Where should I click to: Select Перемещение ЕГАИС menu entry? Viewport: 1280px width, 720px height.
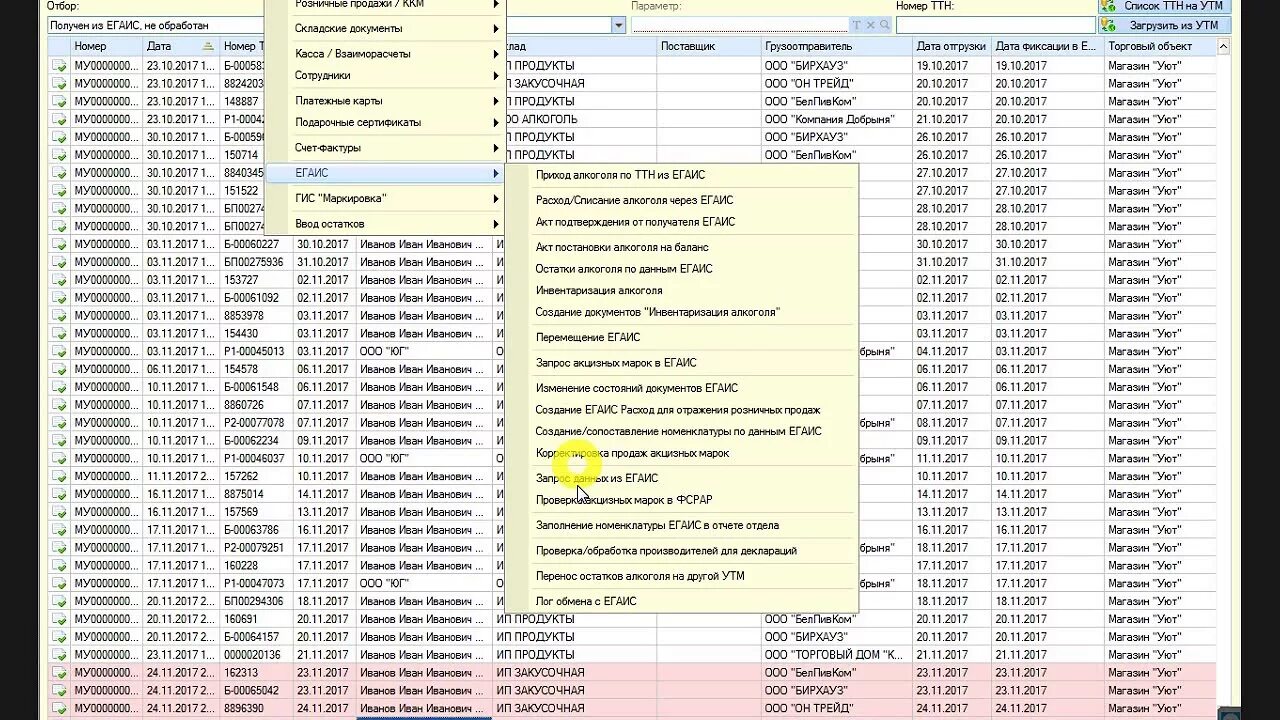click(x=588, y=338)
